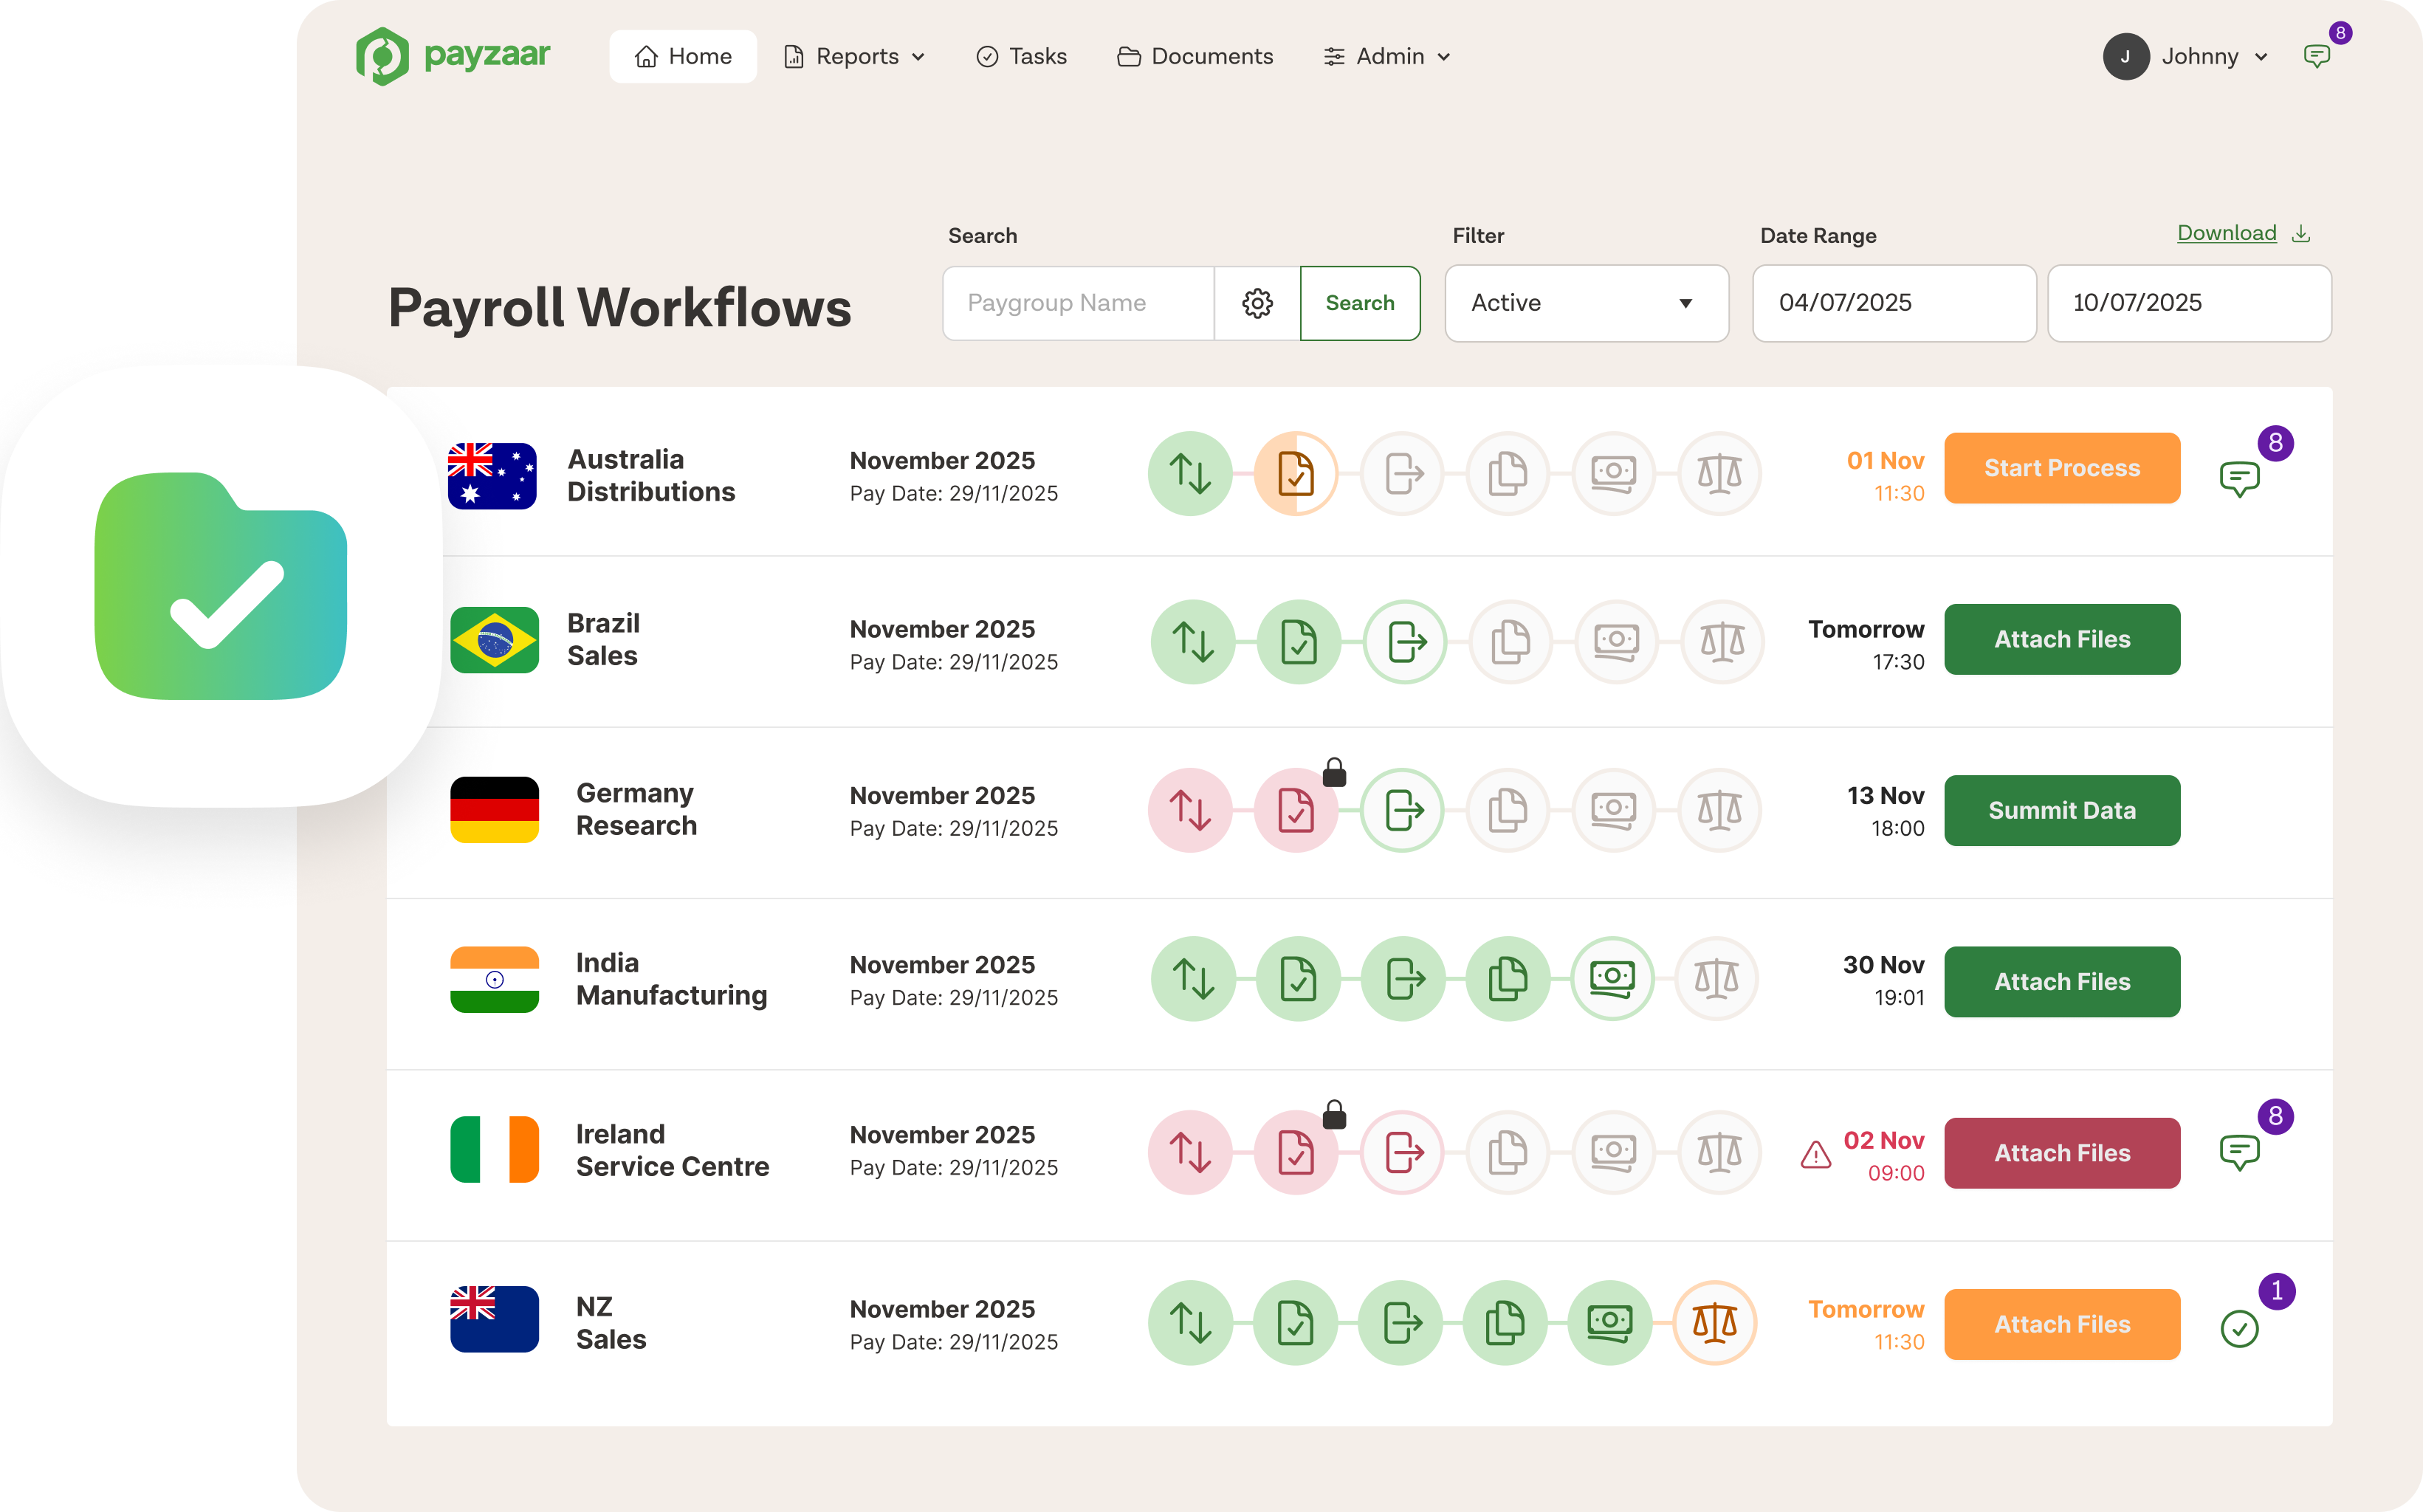Click Germany deadline 13 Nov

[x=1885, y=795]
